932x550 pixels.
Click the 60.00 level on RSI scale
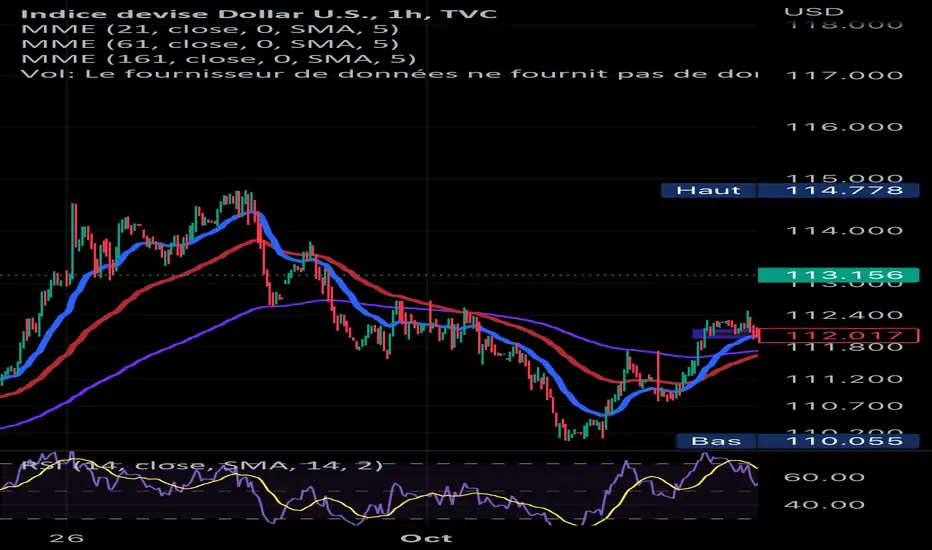[x=824, y=477]
